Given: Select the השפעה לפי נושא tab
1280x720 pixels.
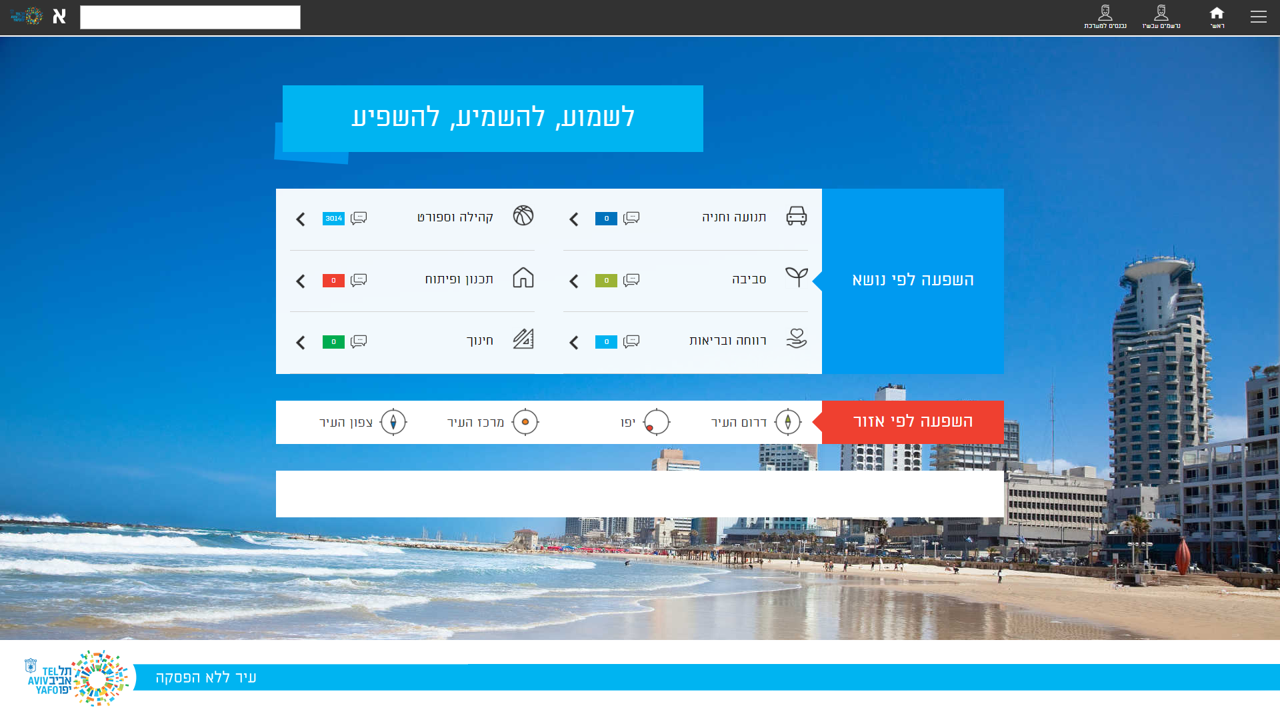Looking at the screenshot, I should pyautogui.click(x=912, y=281).
